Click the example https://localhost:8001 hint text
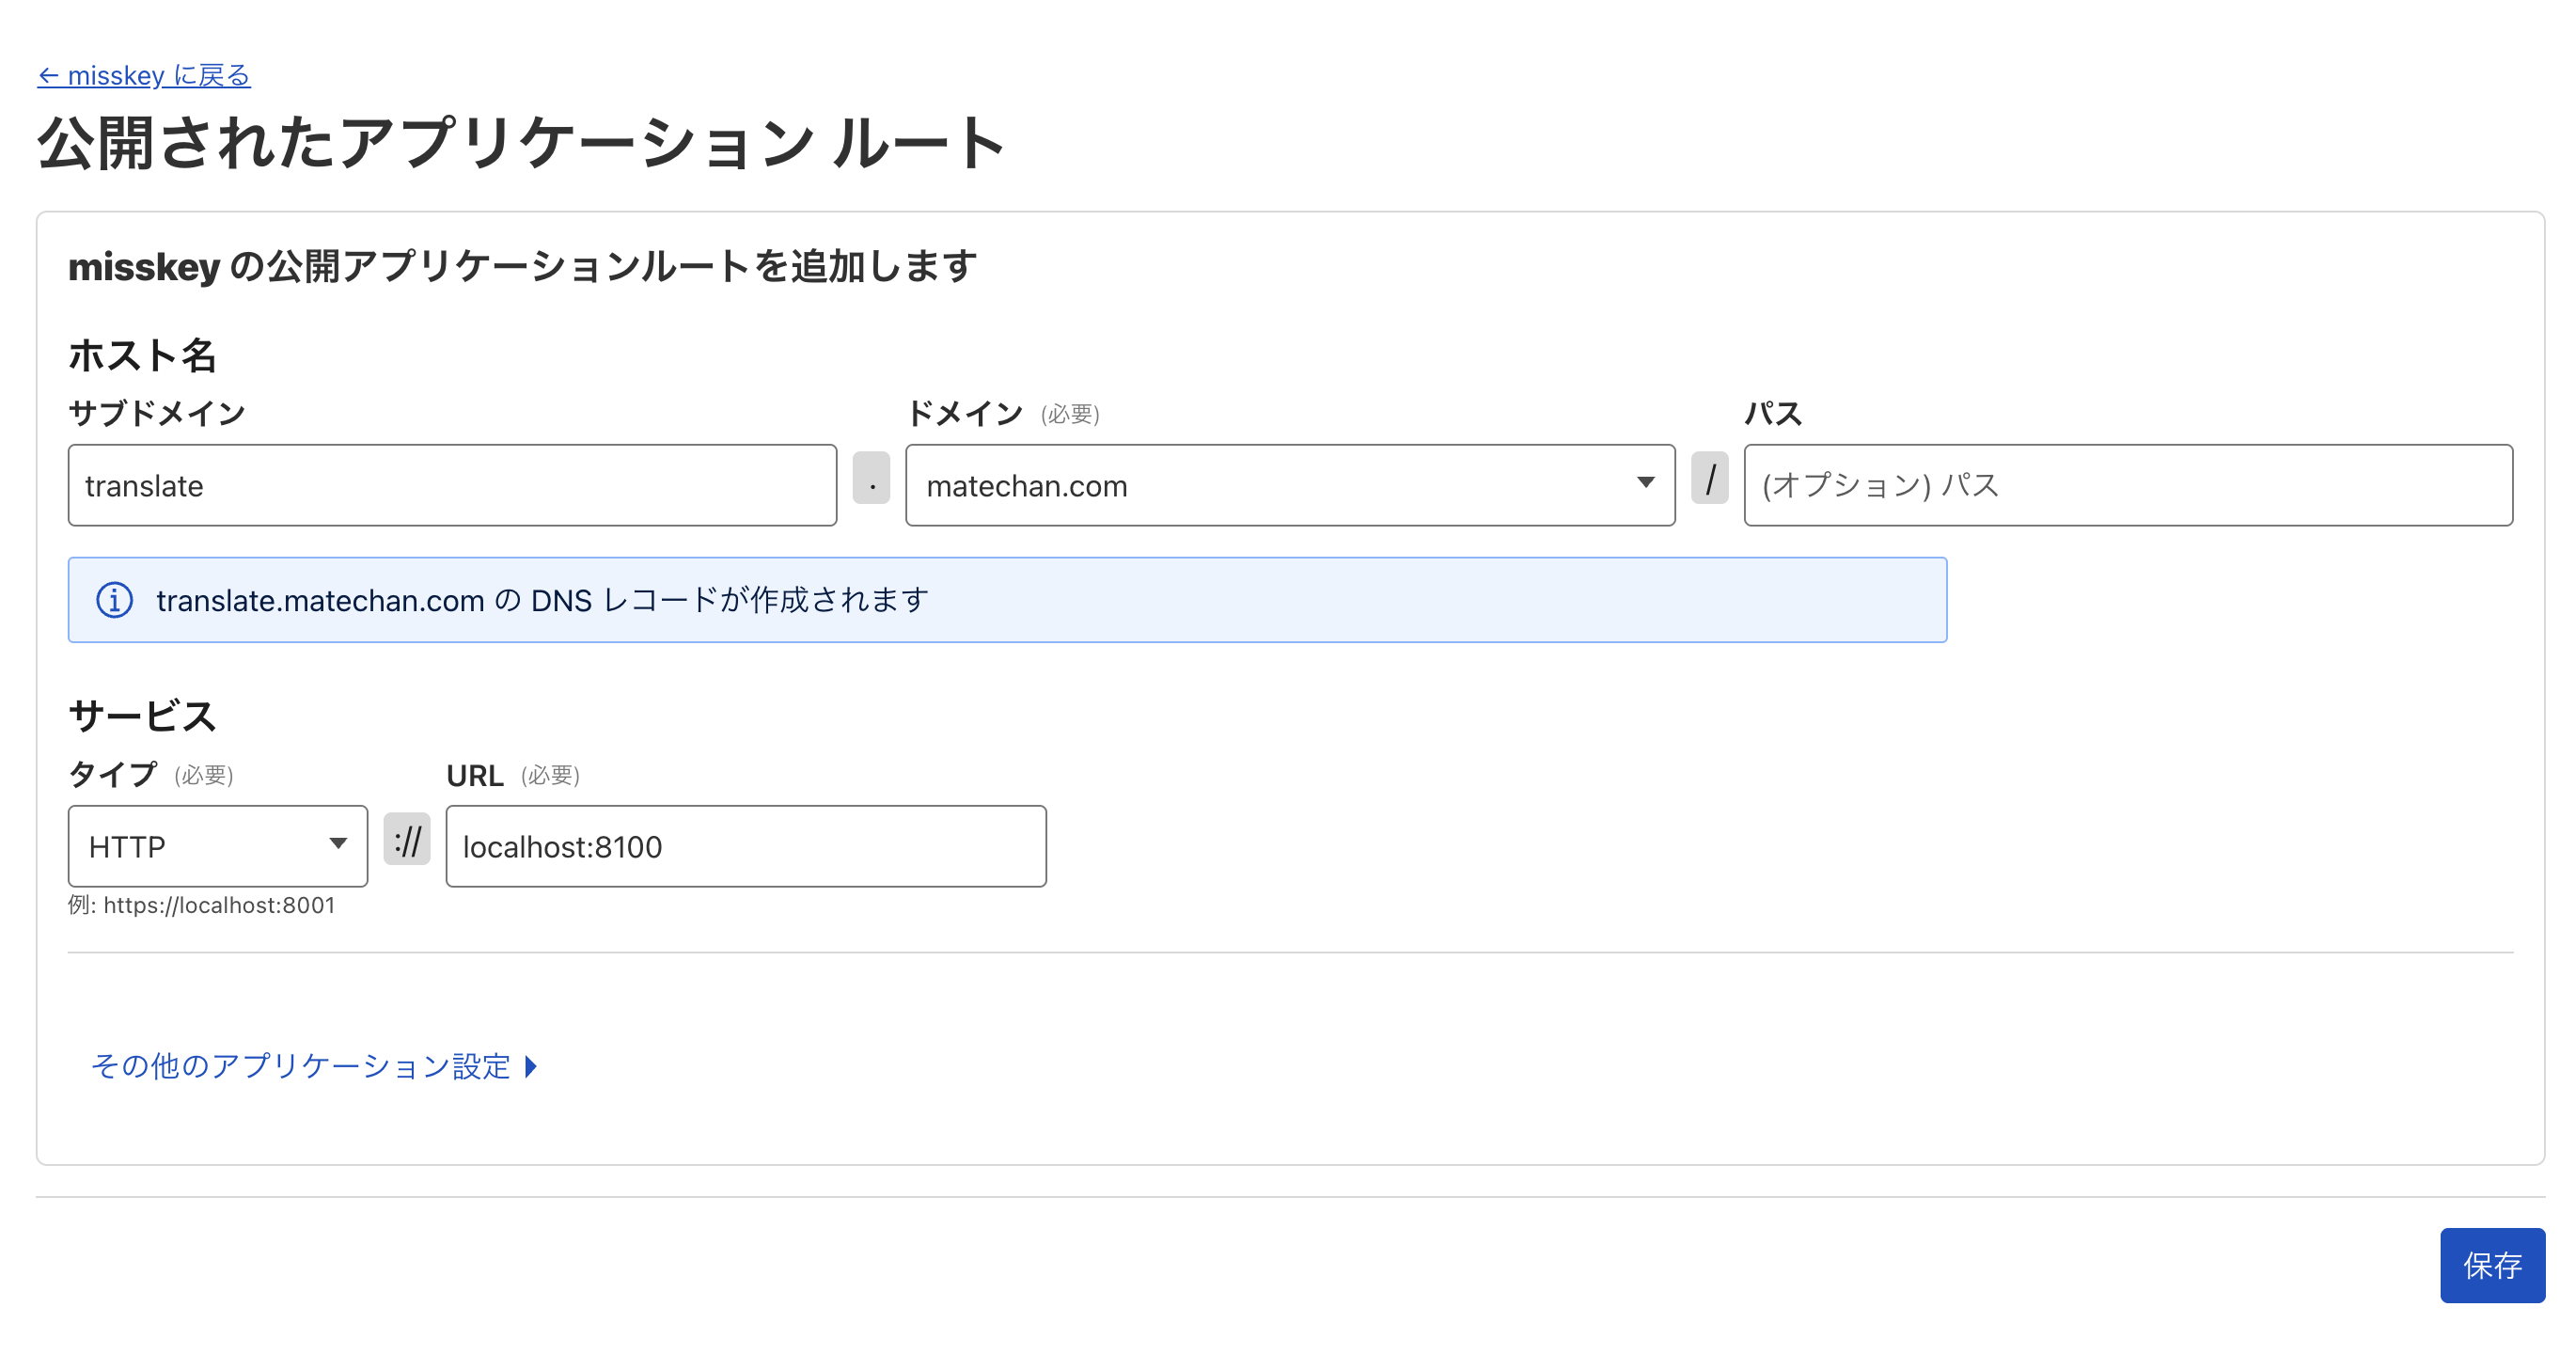The height and width of the screenshot is (1354, 2576). (x=202, y=906)
